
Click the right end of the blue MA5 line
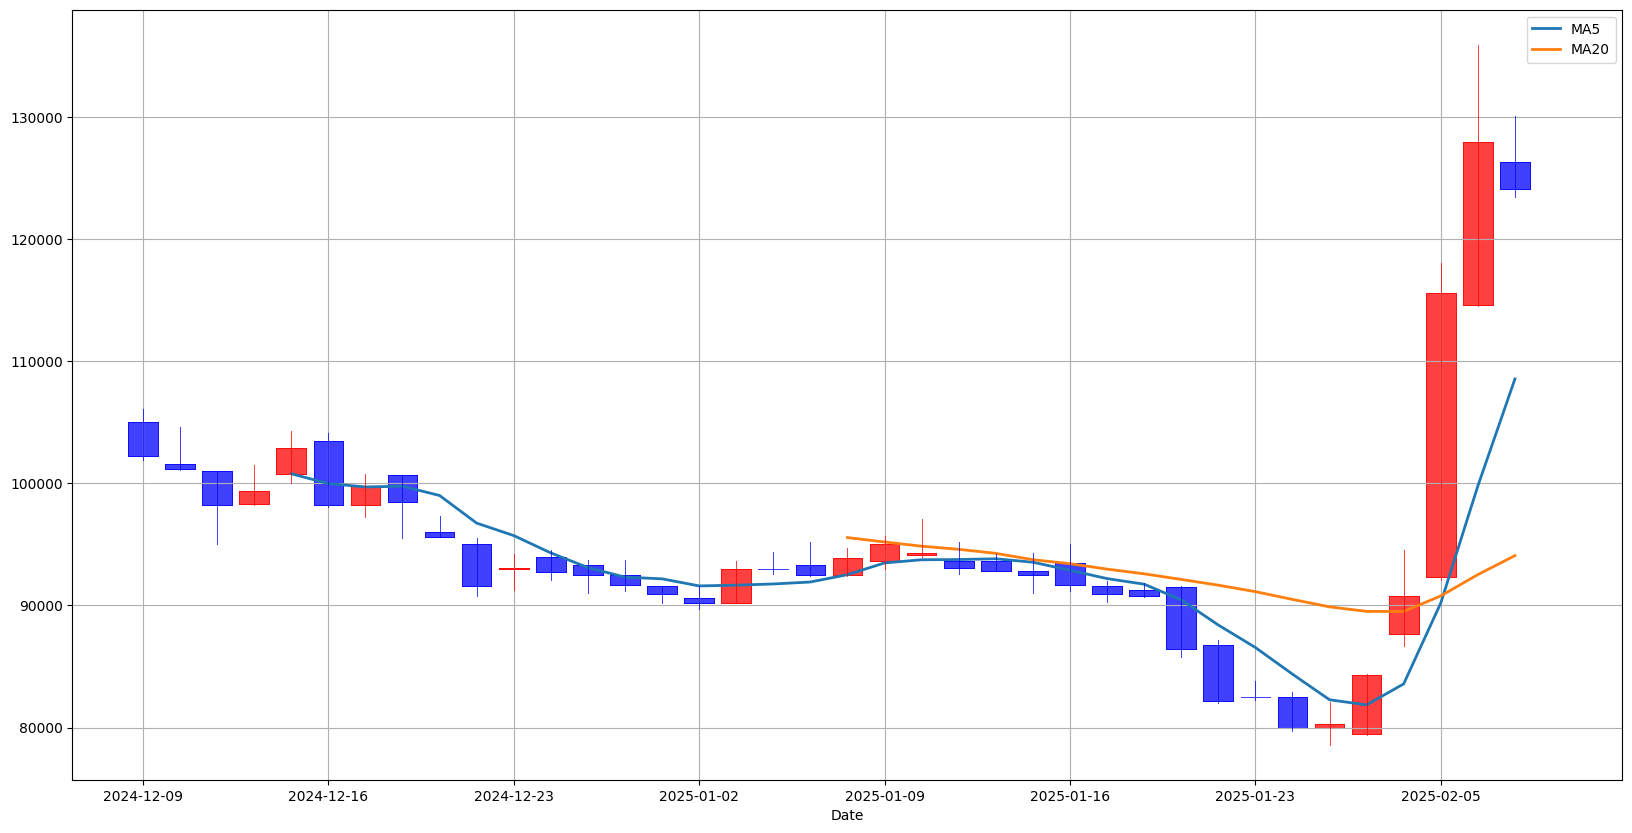(x=1514, y=379)
